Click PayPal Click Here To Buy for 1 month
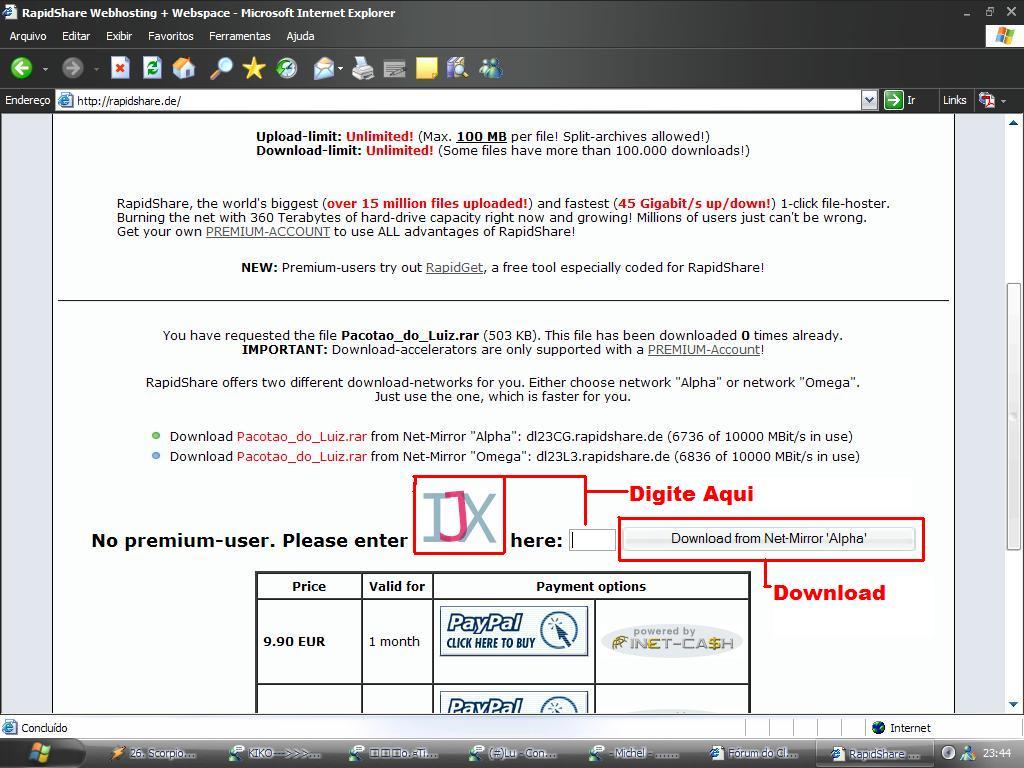Viewport: 1024px width, 768px height. tap(514, 631)
